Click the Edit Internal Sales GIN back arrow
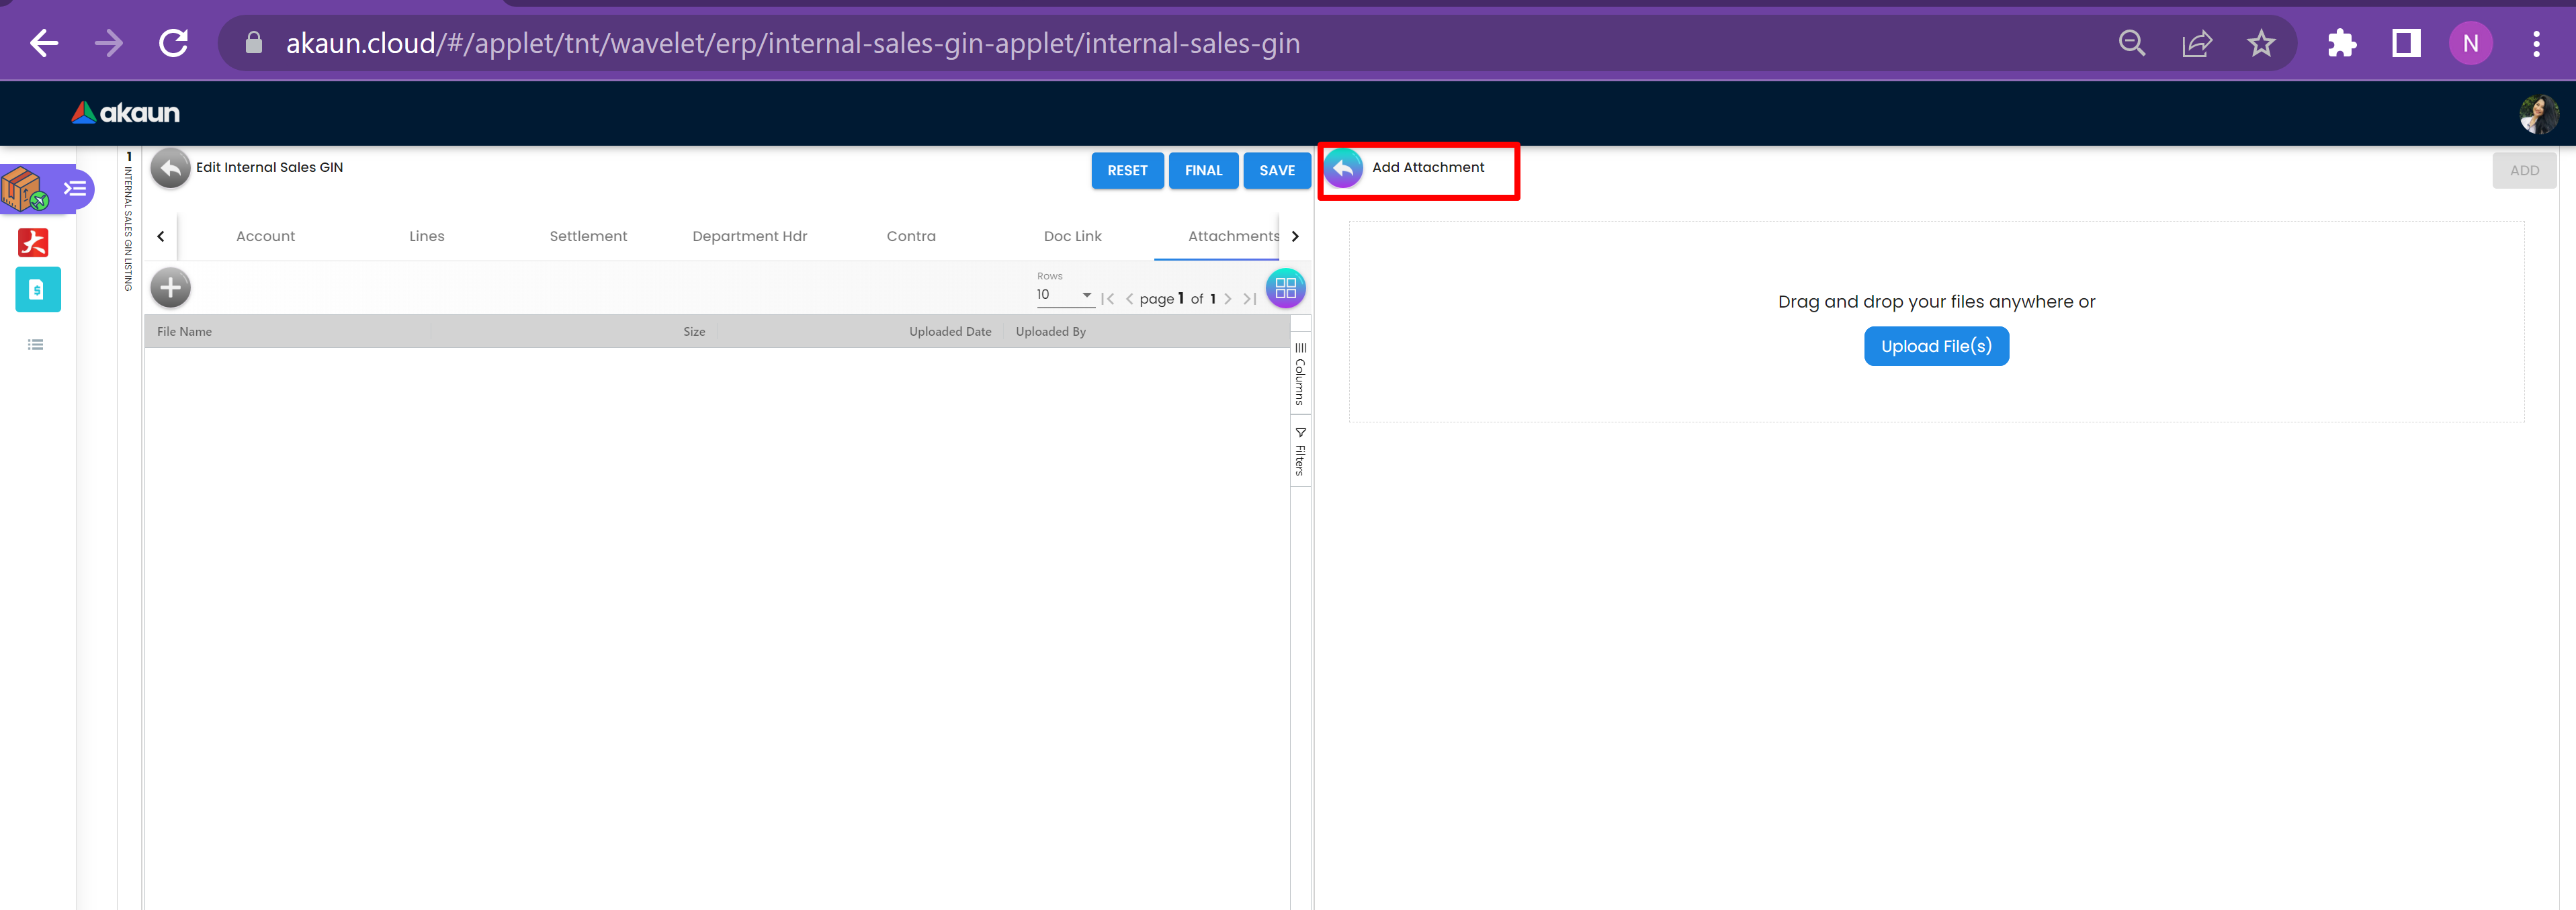Image resolution: width=2576 pixels, height=910 pixels. pyautogui.click(x=171, y=168)
